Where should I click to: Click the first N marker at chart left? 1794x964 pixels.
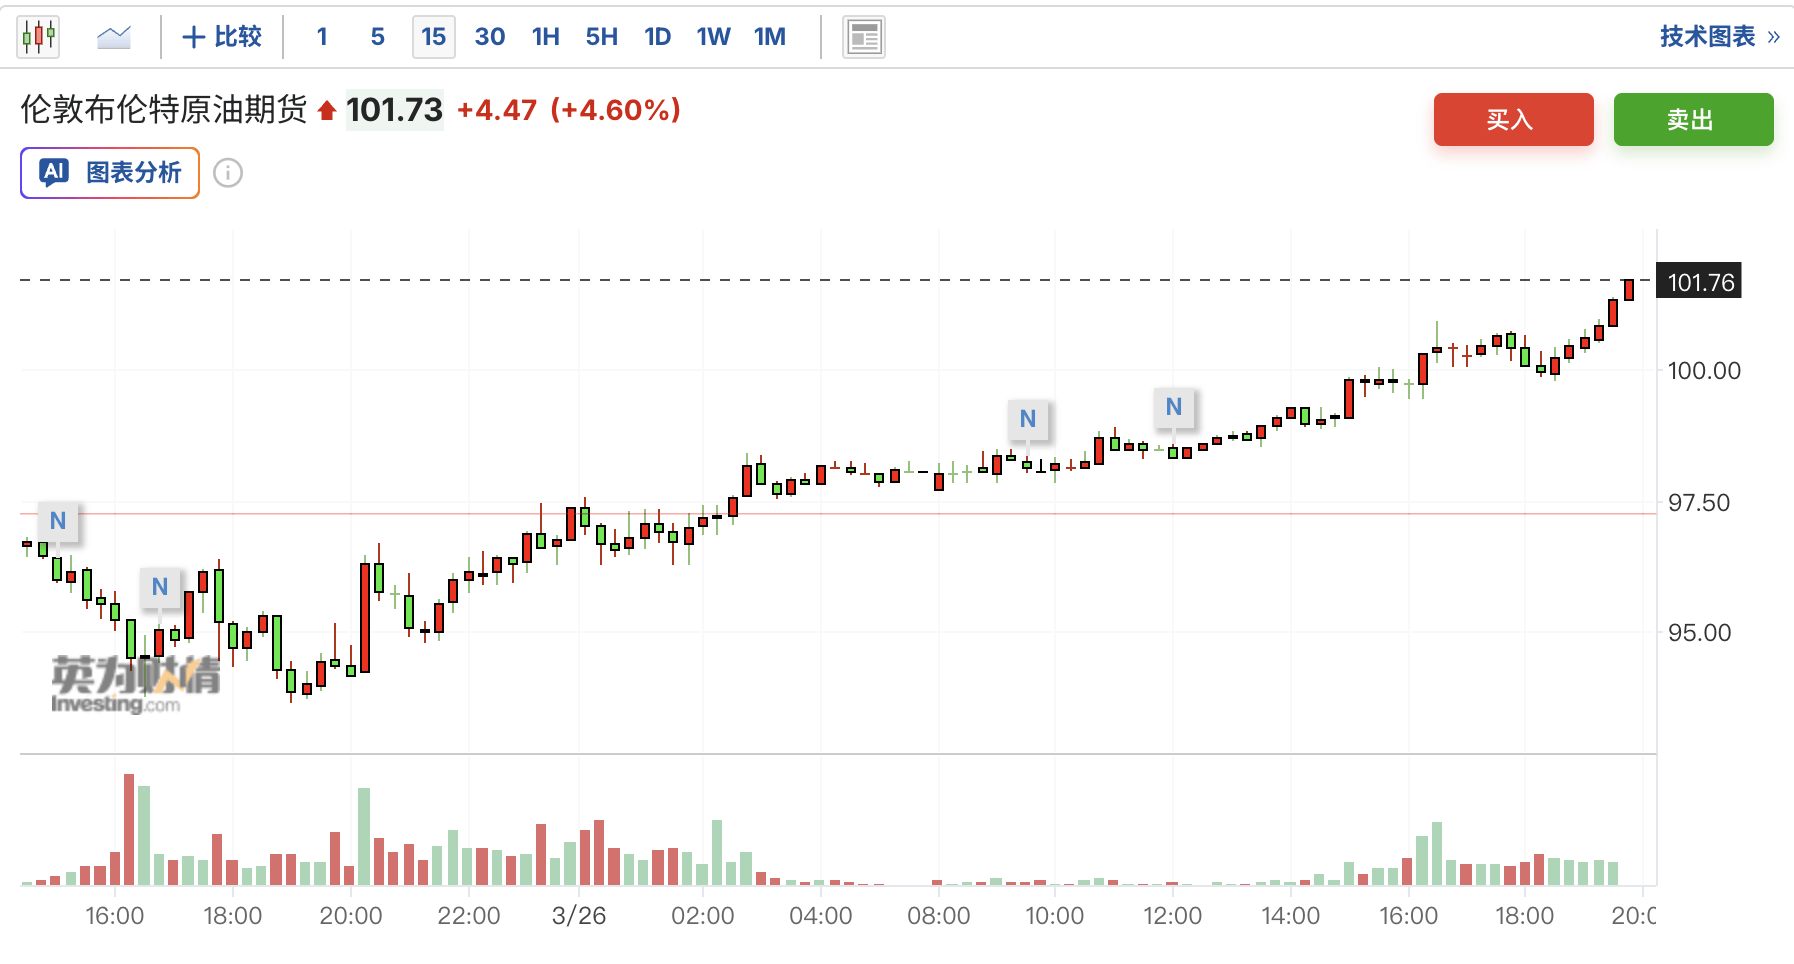click(x=58, y=521)
